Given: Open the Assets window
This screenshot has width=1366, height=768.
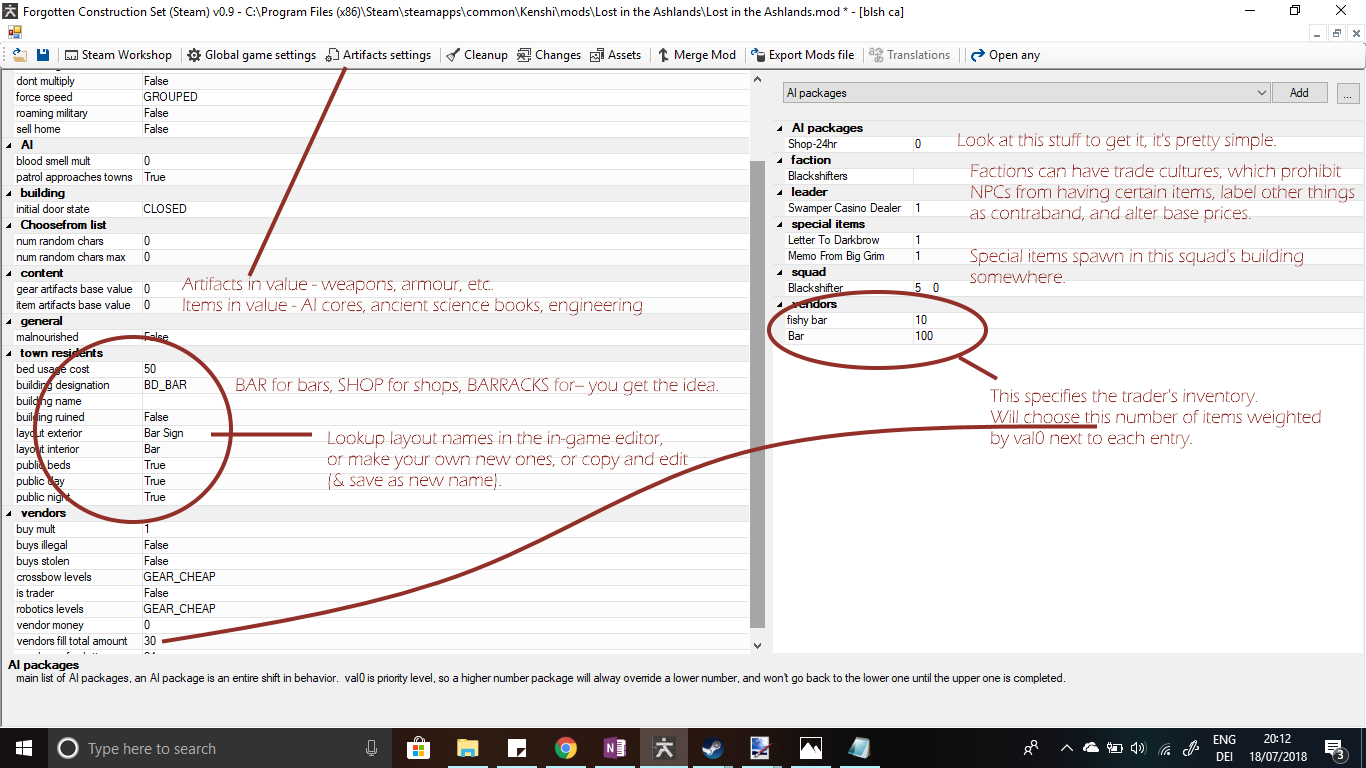Looking at the screenshot, I should coord(615,55).
